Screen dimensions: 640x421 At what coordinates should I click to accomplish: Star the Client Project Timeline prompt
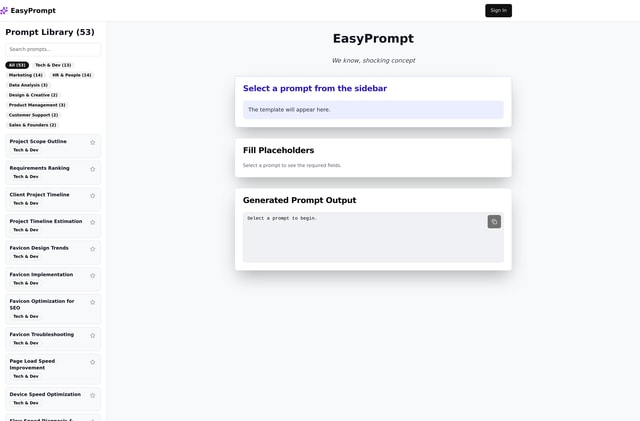click(x=93, y=196)
